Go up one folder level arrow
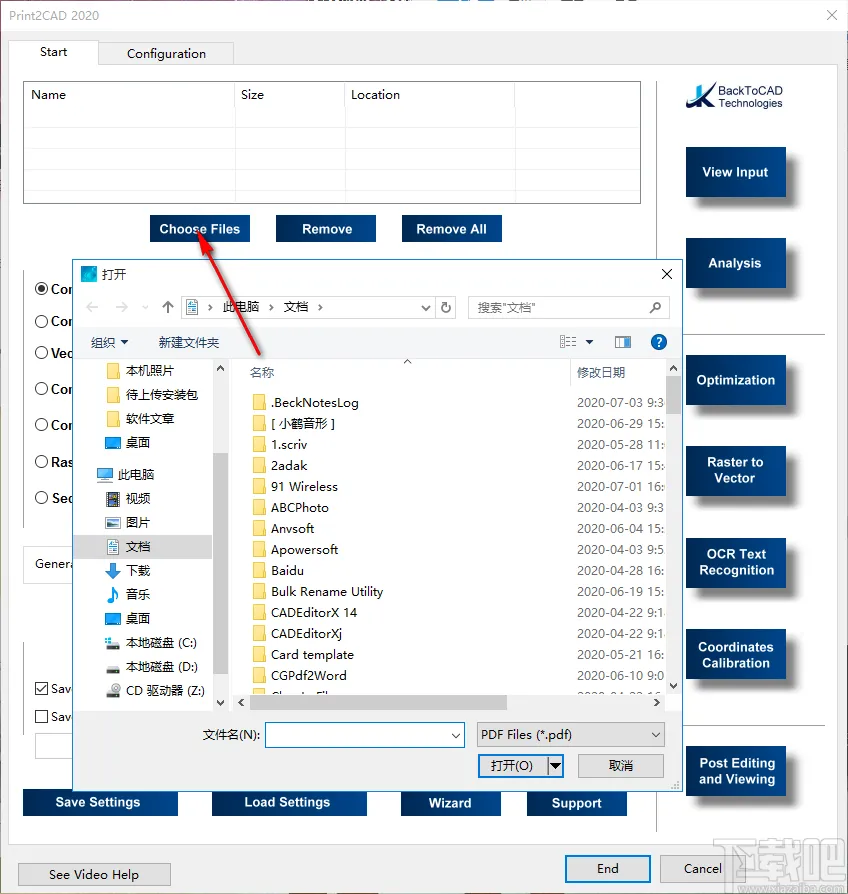 (168, 307)
